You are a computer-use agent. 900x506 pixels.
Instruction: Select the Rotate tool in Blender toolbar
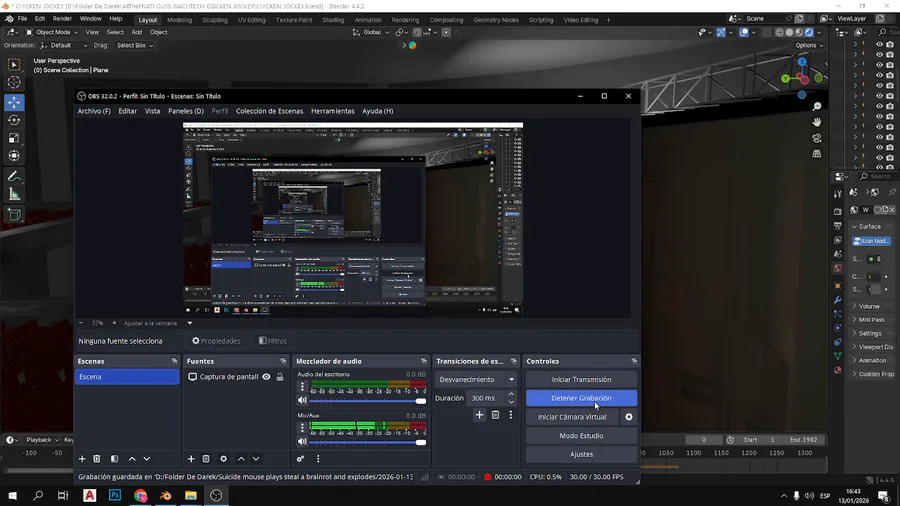tap(14, 120)
